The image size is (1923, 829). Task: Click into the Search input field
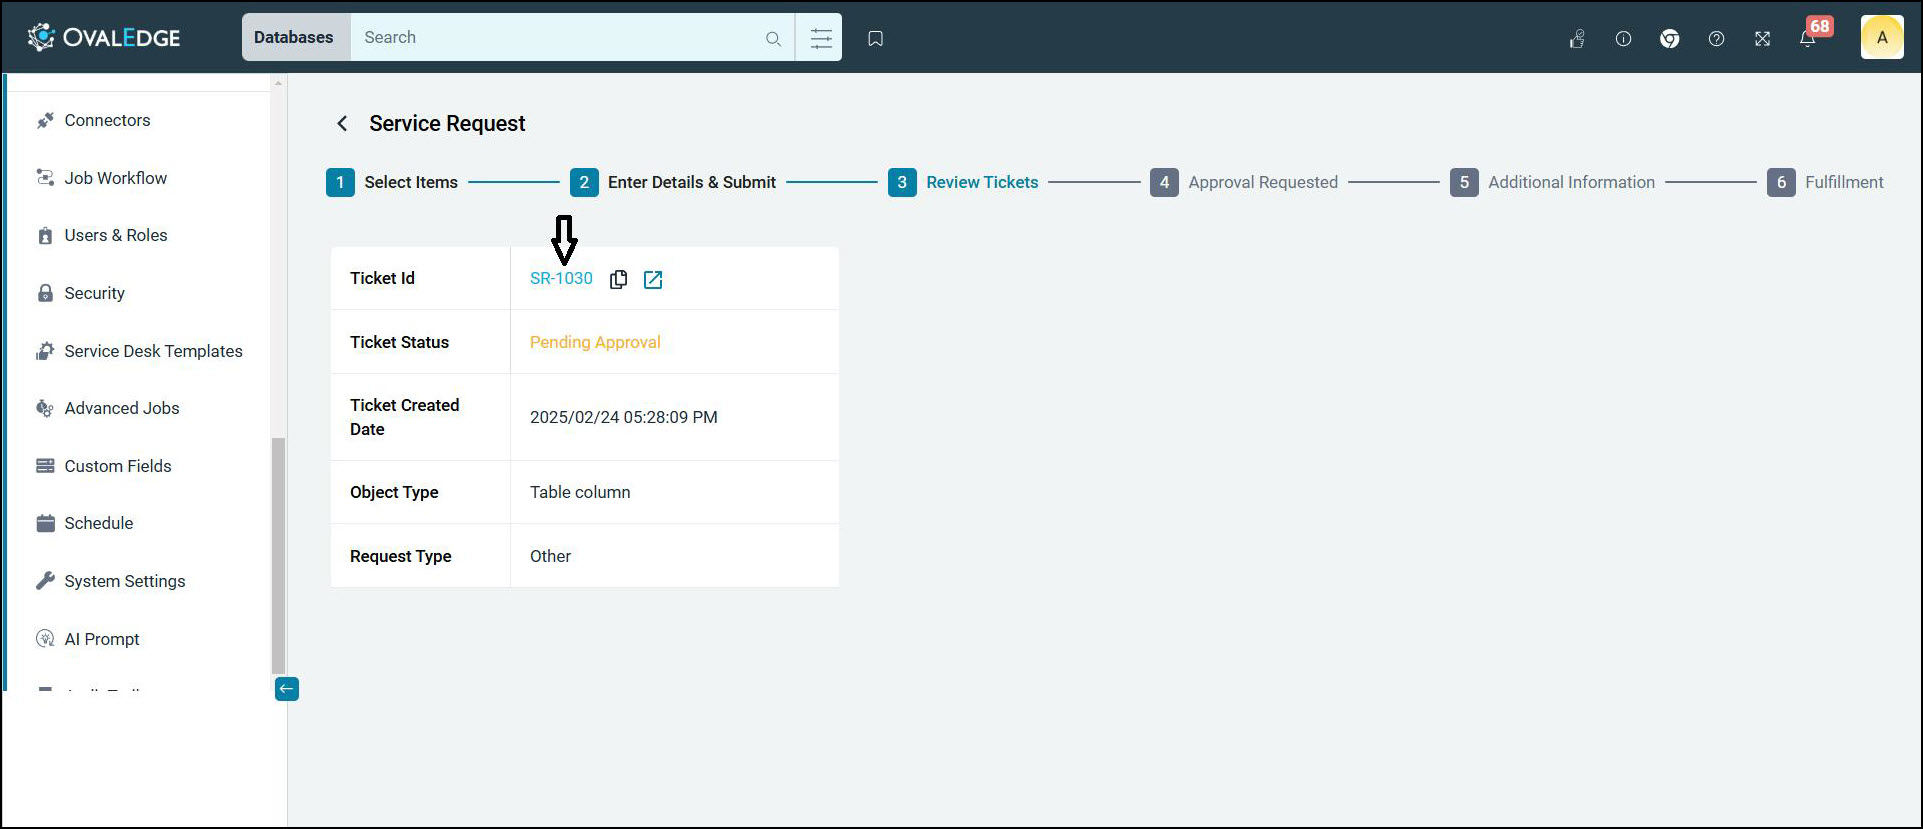555,37
